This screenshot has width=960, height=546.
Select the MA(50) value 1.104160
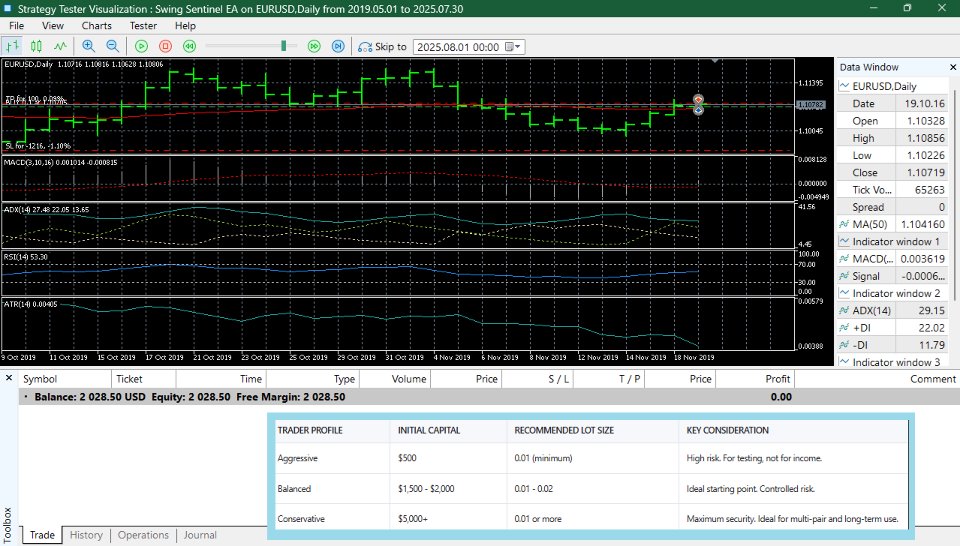923,224
